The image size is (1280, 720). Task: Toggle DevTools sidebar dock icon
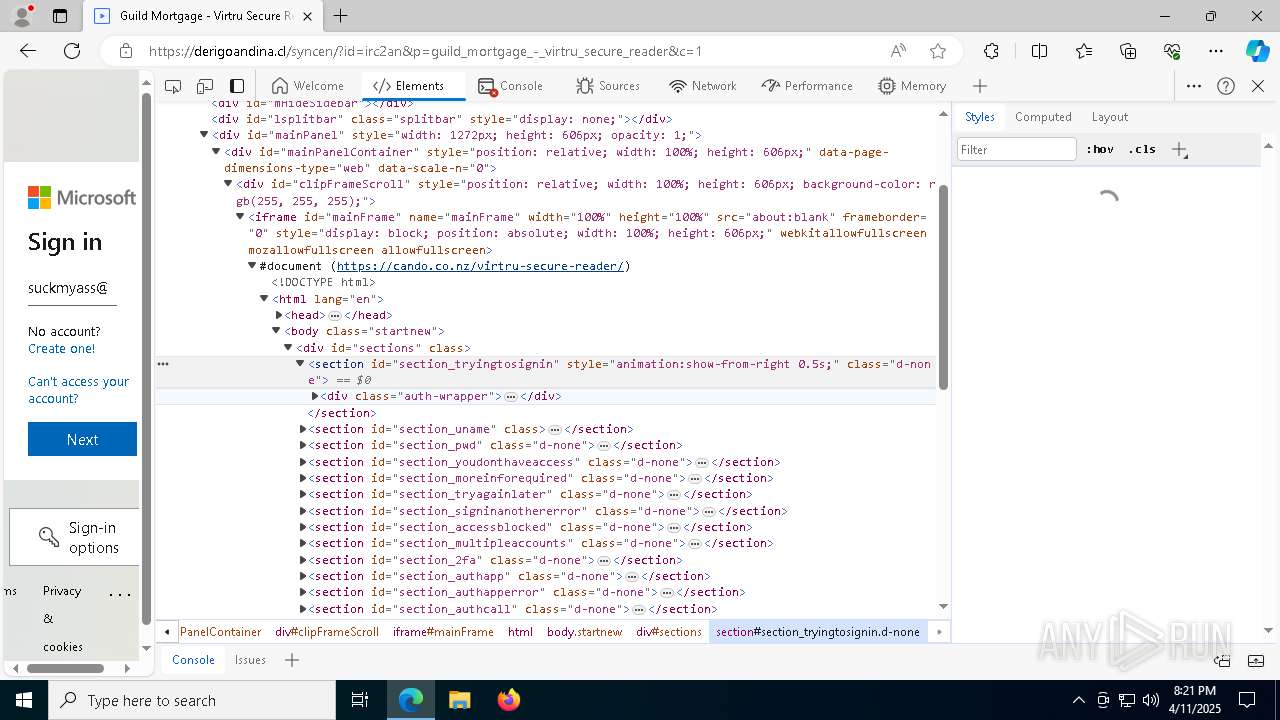[x=237, y=86]
